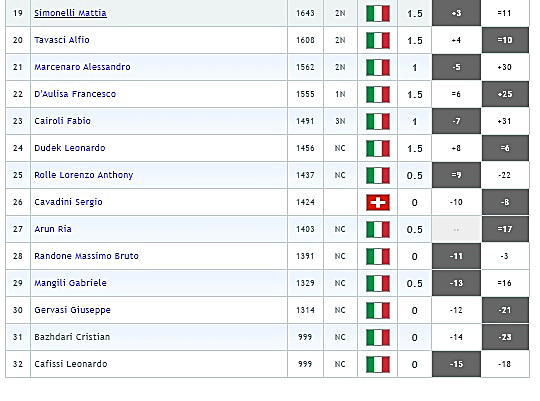Click Italian flag in Gervasi Giuseppe row

(x=378, y=310)
